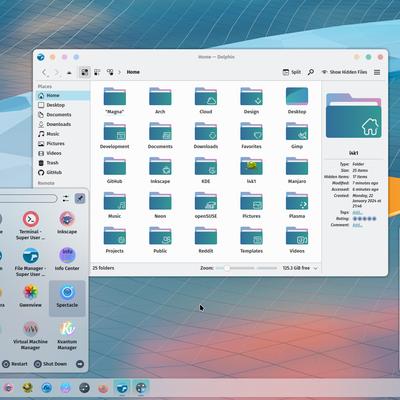The width and height of the screenshot is (400, 400).
Task: Switch to details tree view mode
Action: (x=110, y=72)
